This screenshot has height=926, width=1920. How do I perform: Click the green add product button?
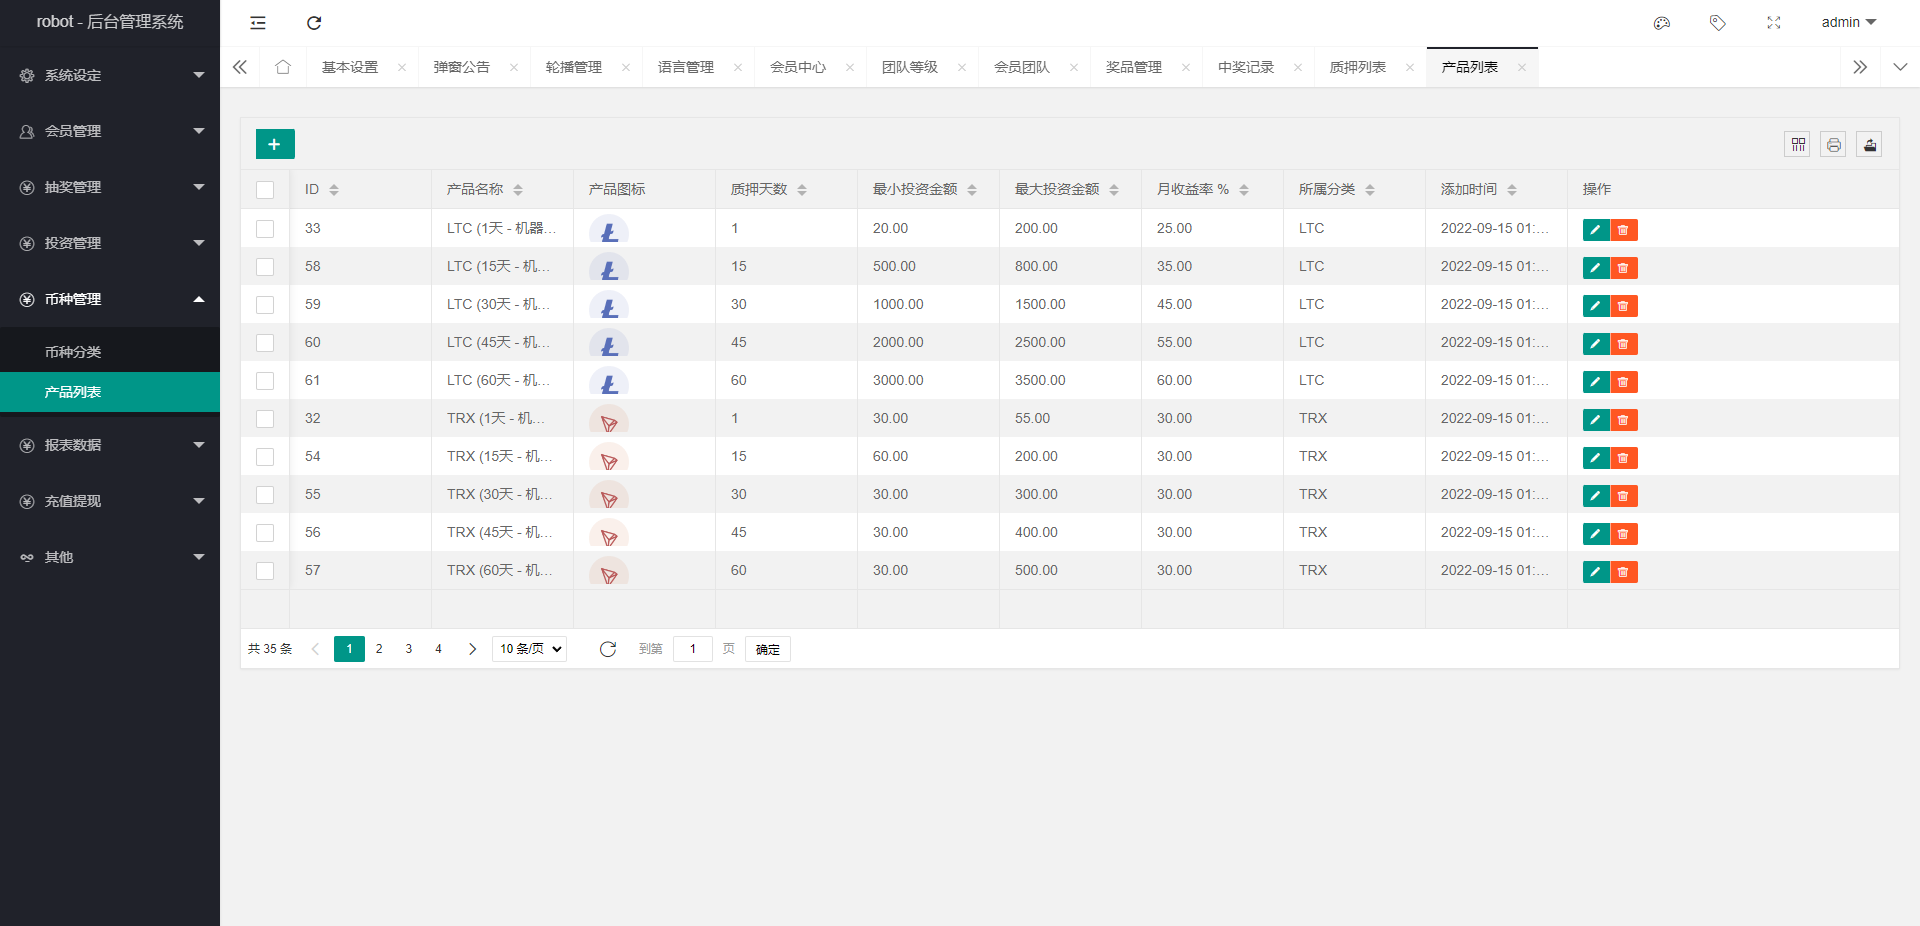tap(274, 144)
